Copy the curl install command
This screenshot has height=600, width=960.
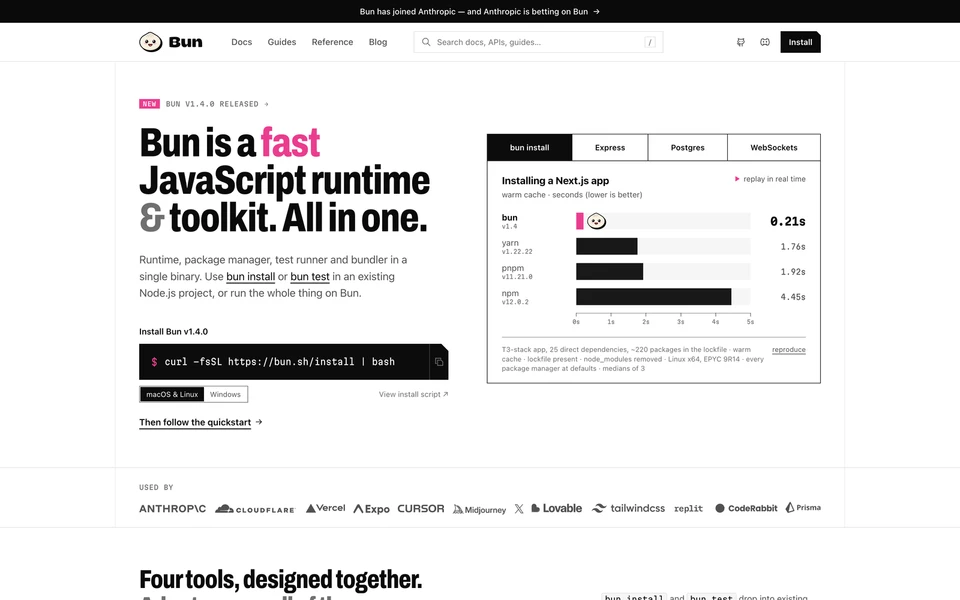[x=439, y=362]
